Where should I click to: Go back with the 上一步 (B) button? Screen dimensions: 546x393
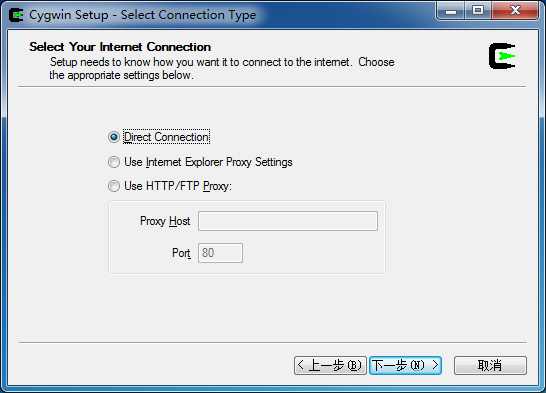[x=330, y=366]
